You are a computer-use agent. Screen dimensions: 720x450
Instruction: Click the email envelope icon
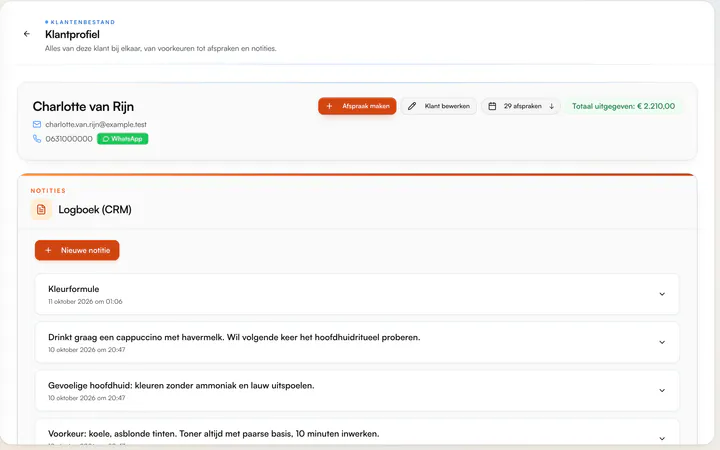tap(37, 124)
